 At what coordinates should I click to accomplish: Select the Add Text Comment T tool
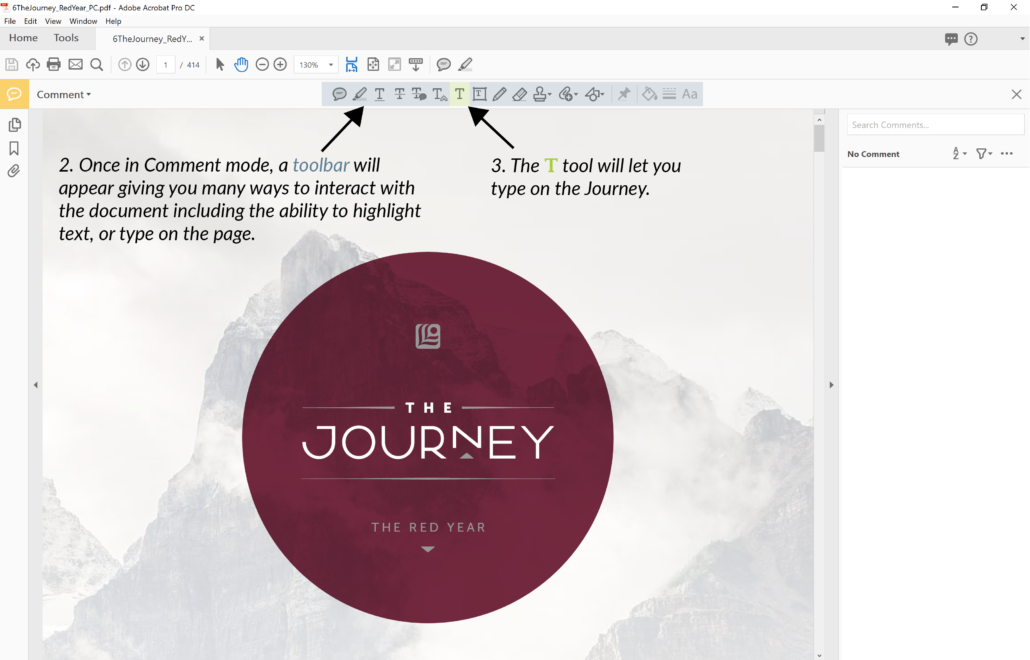pyautogui.click(x=459, y=94)
